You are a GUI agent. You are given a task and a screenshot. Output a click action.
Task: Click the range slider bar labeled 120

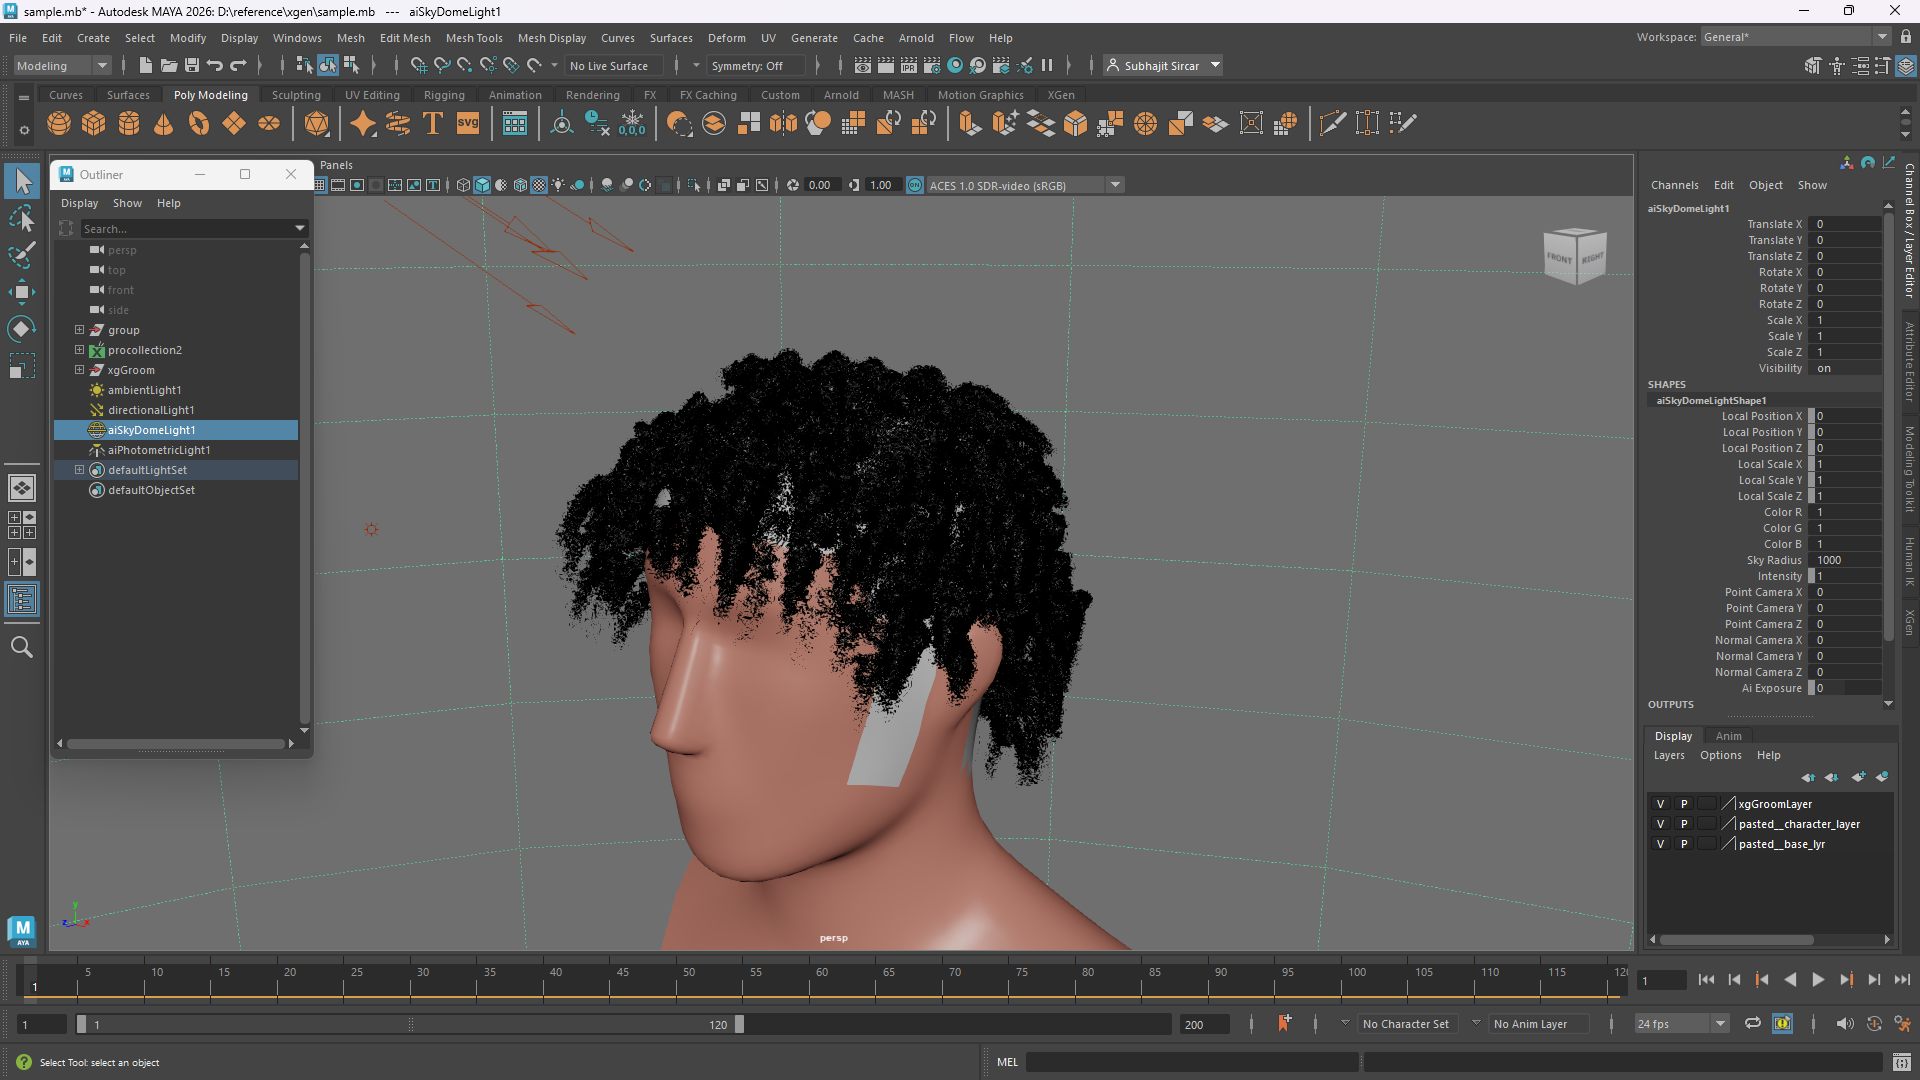410,1024
